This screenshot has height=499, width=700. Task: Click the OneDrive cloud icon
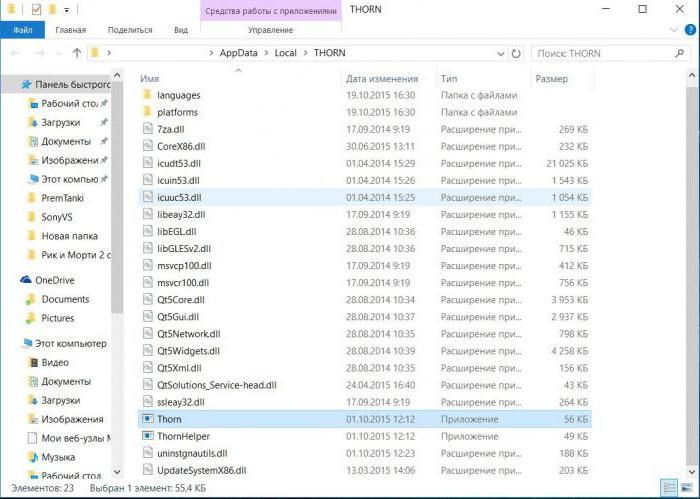26,280
